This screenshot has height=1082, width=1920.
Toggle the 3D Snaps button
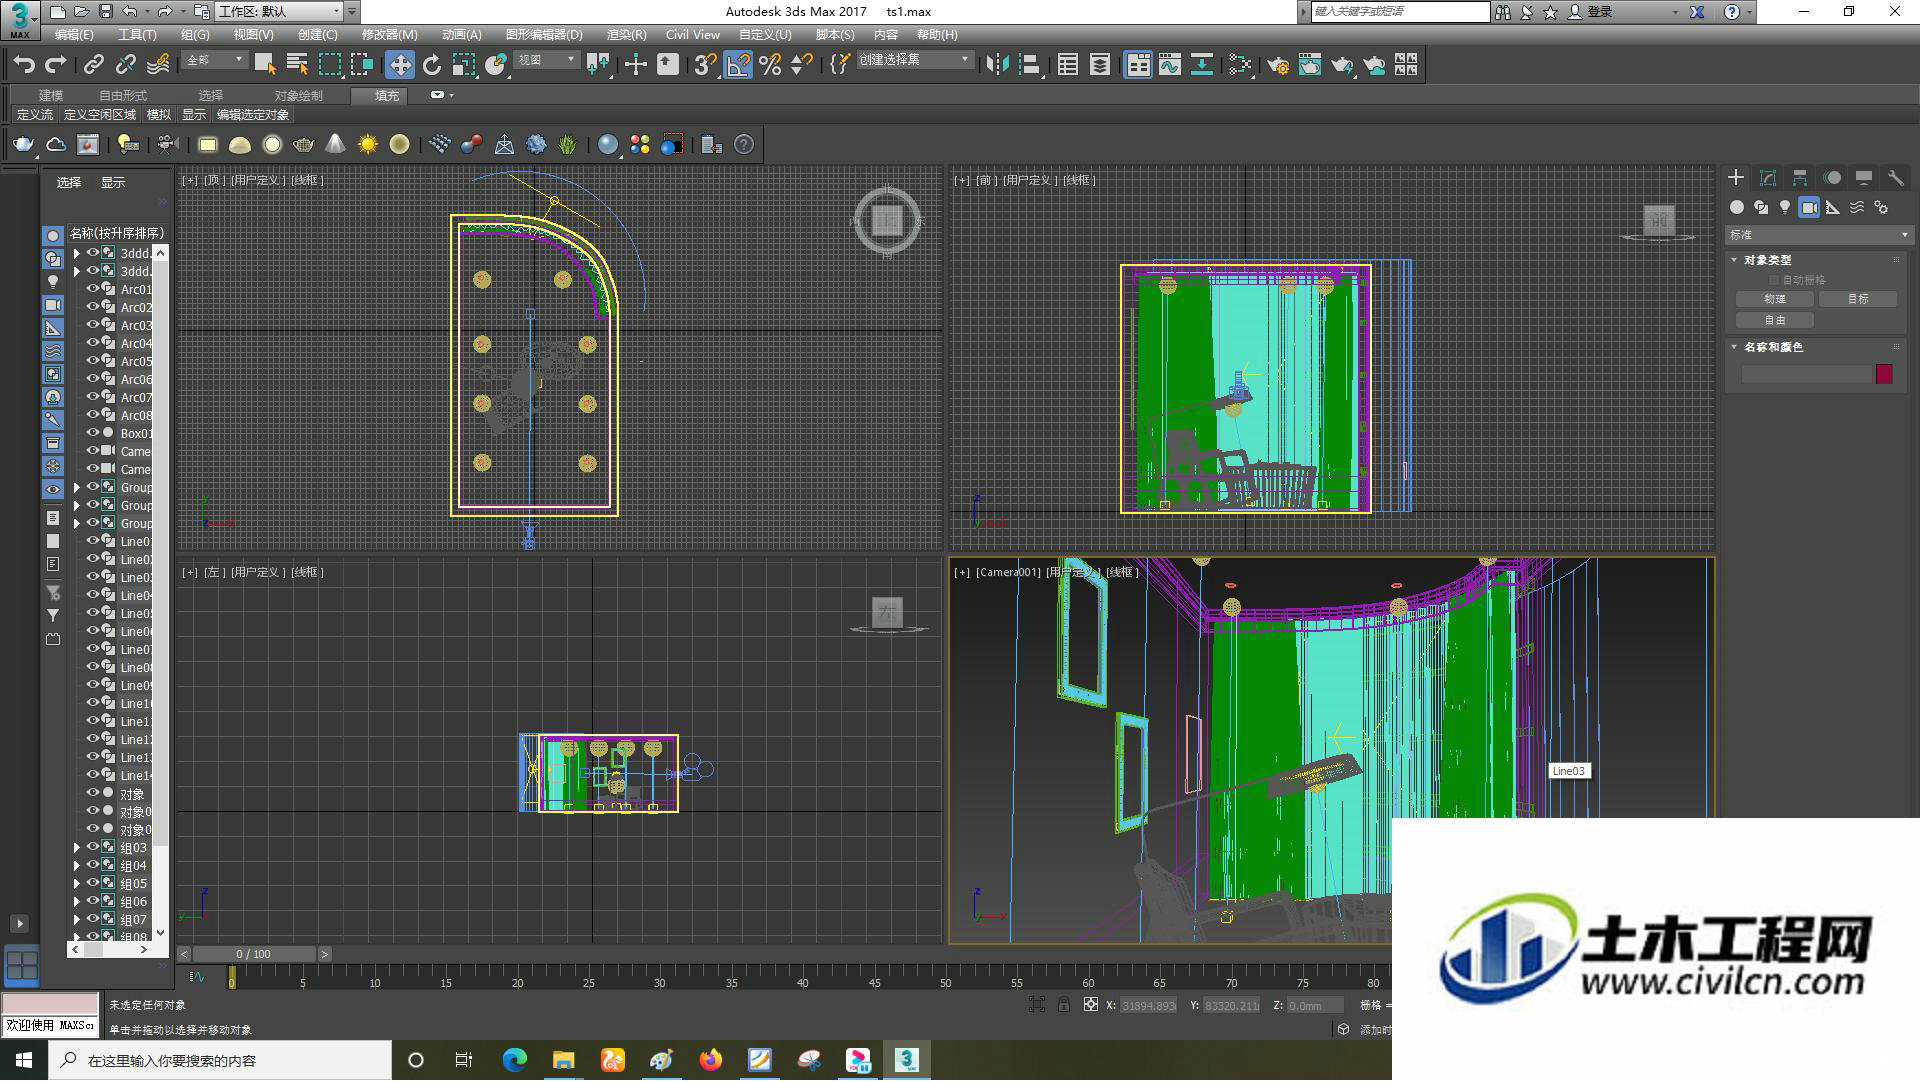click(x=705, y=65)
